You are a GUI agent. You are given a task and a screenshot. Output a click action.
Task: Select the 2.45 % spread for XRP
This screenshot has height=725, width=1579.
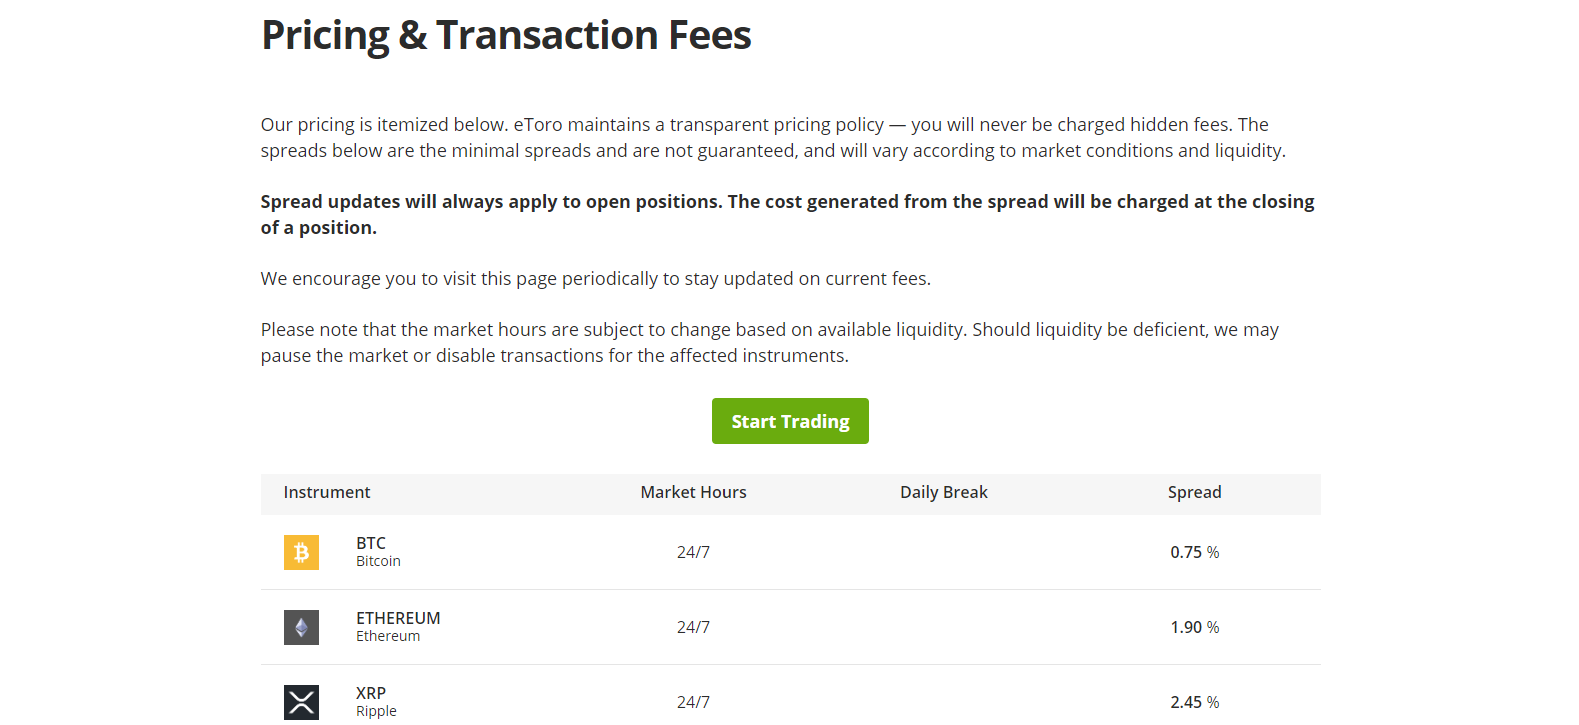[x=1195, y=702]
